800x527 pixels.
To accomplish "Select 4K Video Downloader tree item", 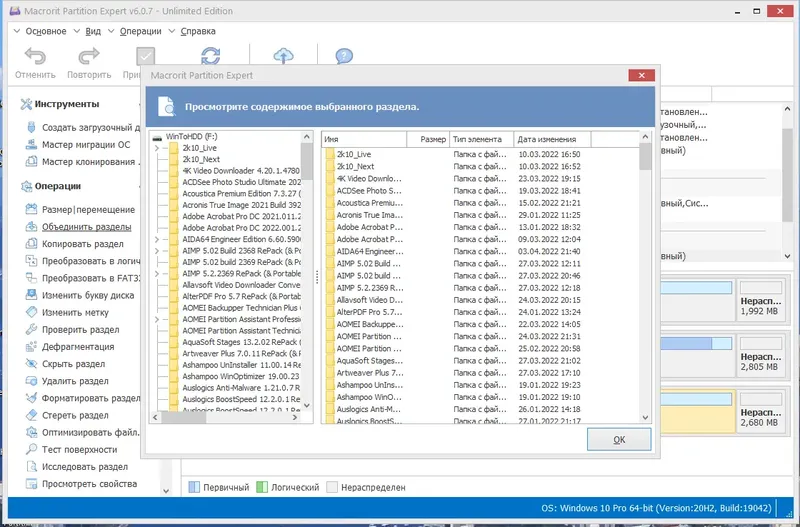I will click(x=241, y=171).
